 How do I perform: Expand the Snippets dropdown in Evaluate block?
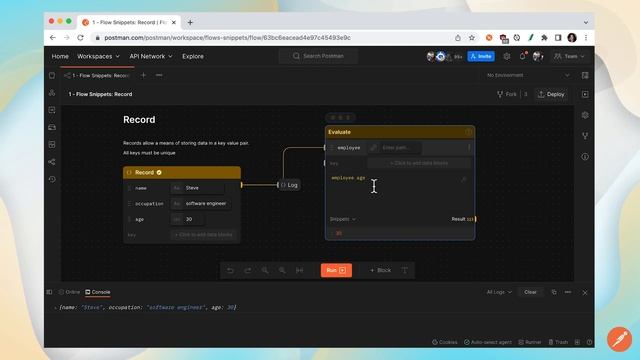[342, 219]
